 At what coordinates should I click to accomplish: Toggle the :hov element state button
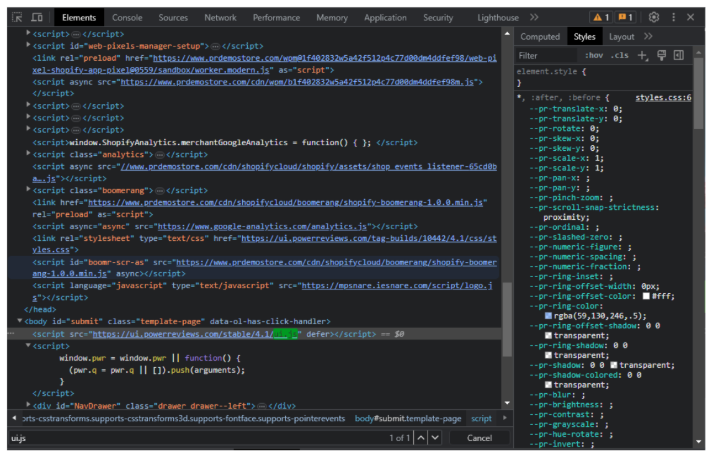point(594,55)
